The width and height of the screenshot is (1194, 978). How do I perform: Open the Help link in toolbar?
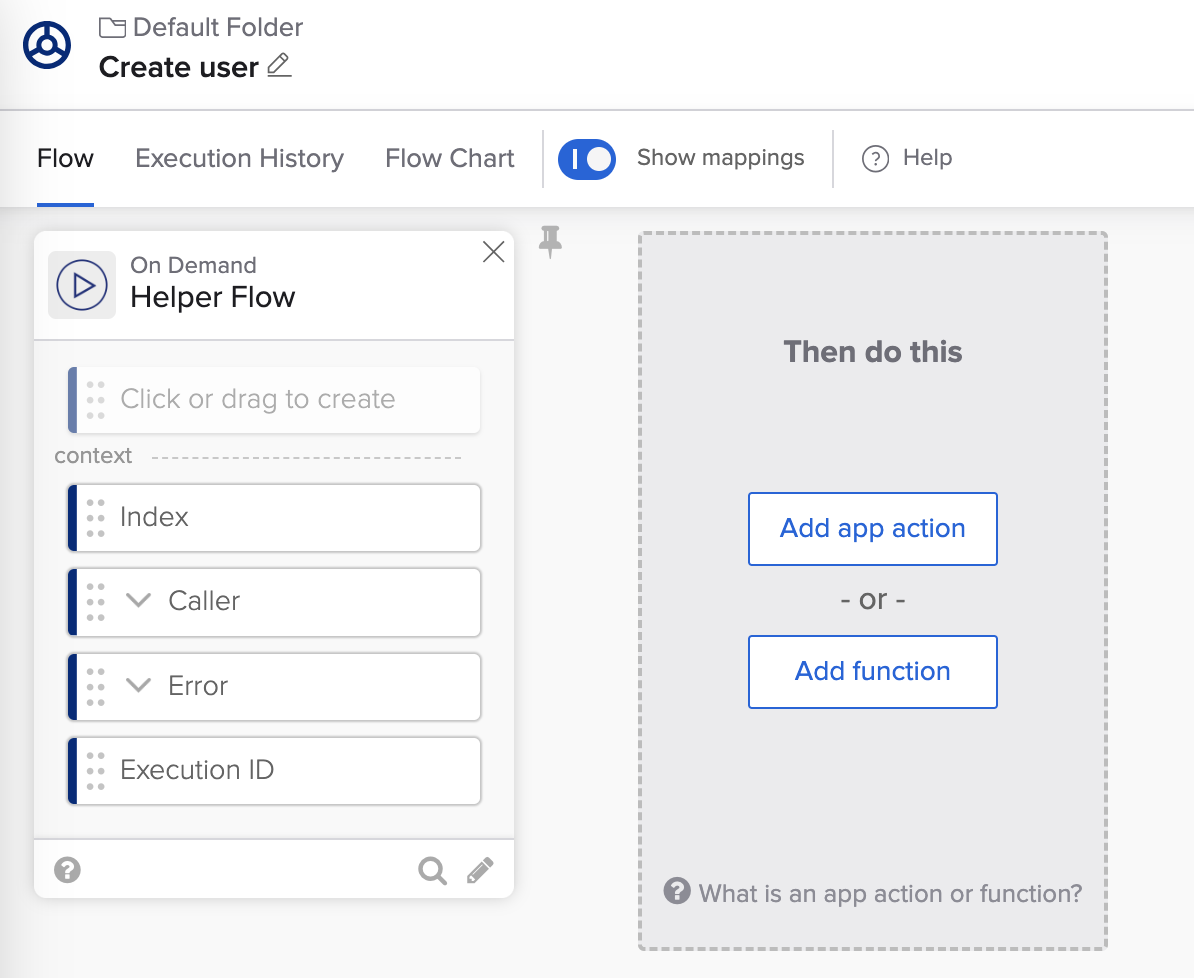tap(907, 158)
